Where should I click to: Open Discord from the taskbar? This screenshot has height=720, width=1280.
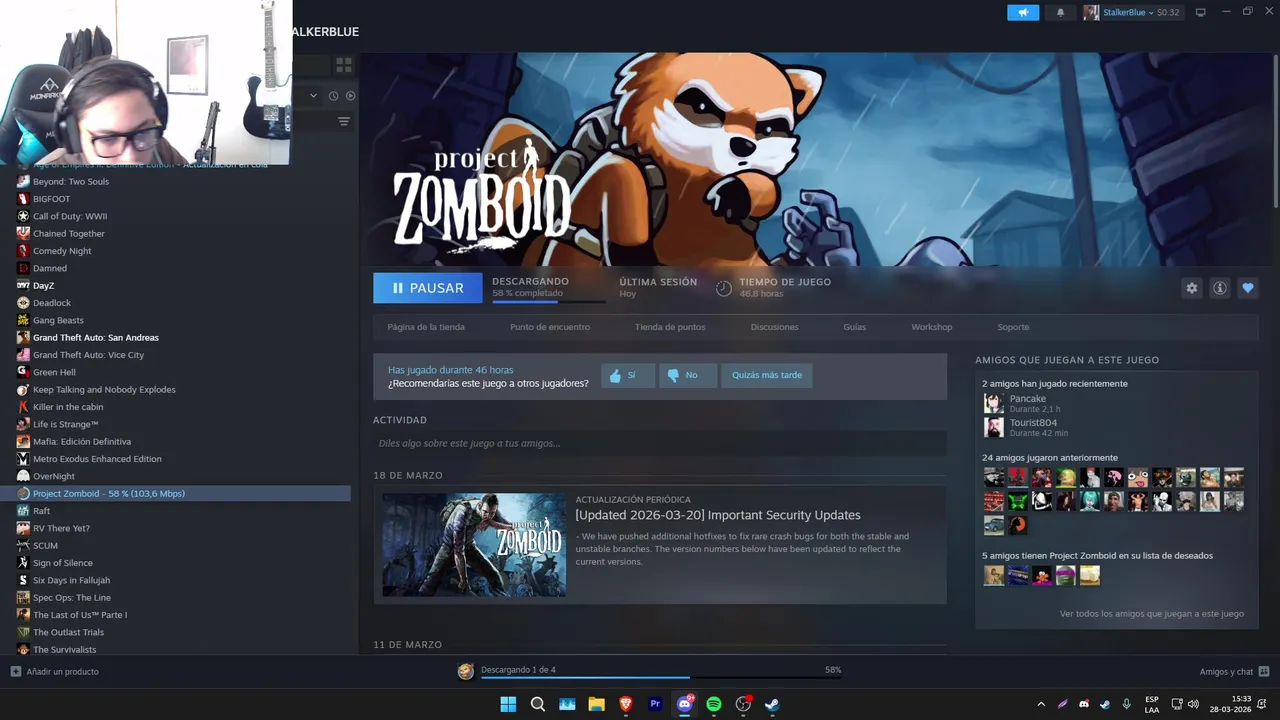pyautogui.click(x=685, y=704)
